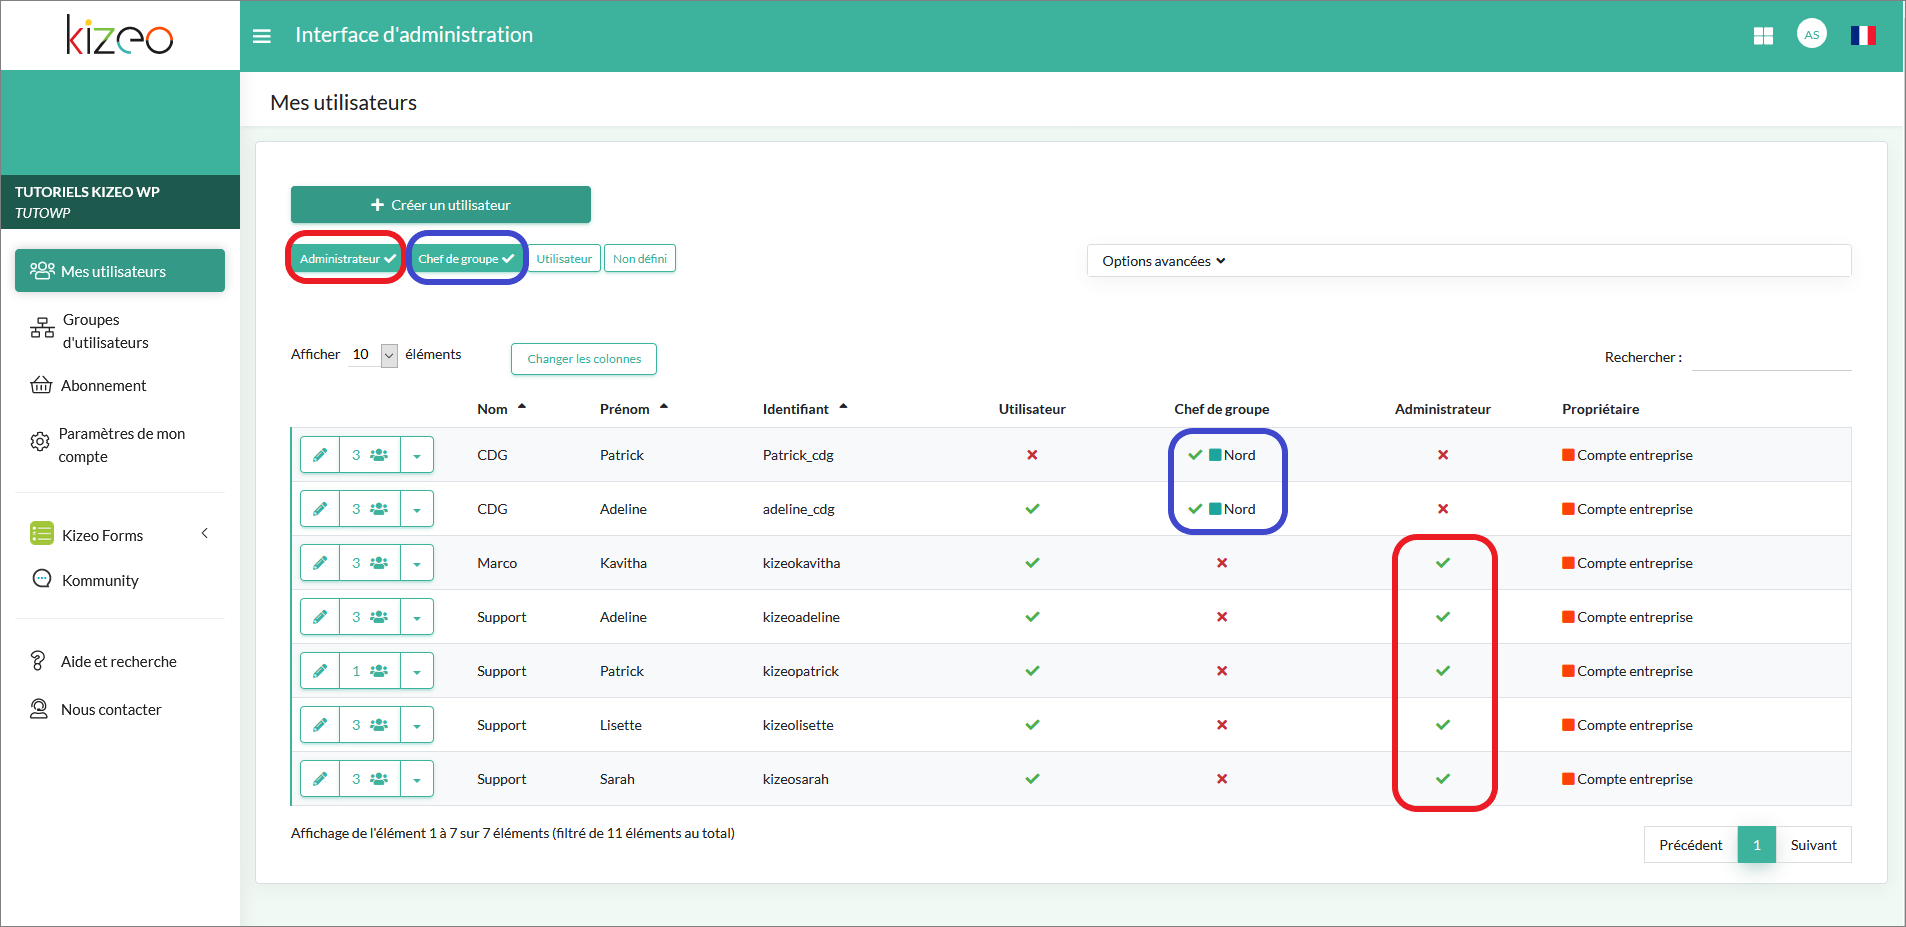The height and width of the screenshot is (927, 1906).
Task: Edit user kizeopatrick with pencil icon
Action: click(x=320, y=671)
